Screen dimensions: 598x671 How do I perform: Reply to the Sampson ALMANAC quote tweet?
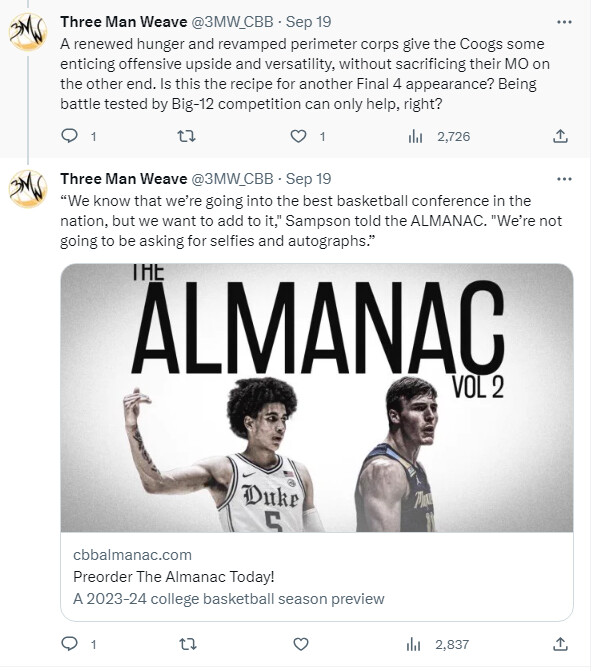tap(70, 644)
